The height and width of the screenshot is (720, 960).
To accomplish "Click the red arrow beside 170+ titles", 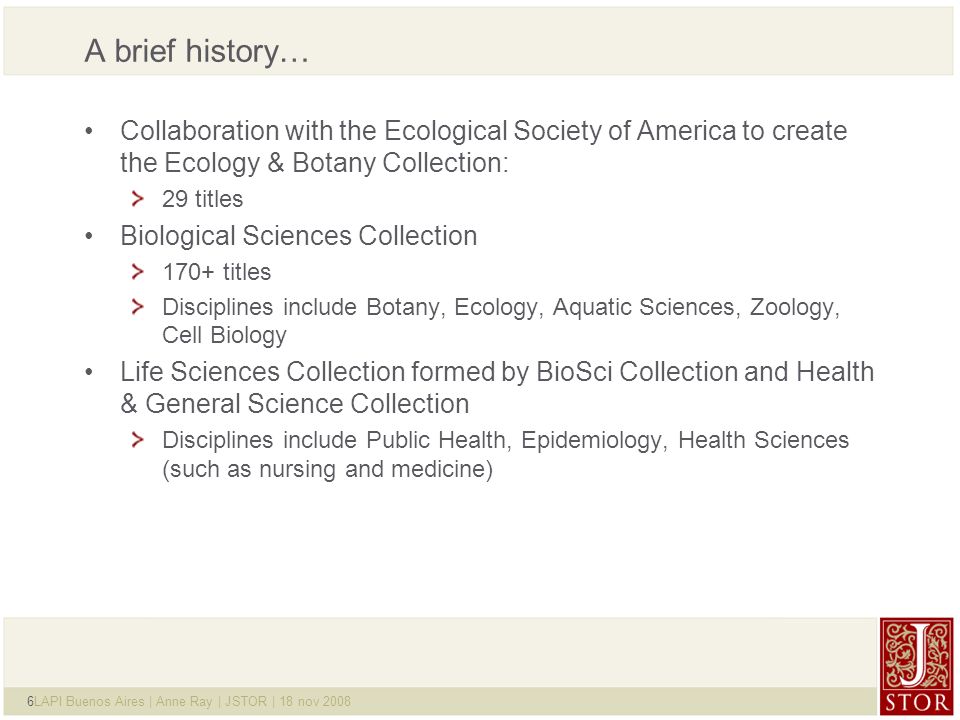I will [x=138, y=271].
